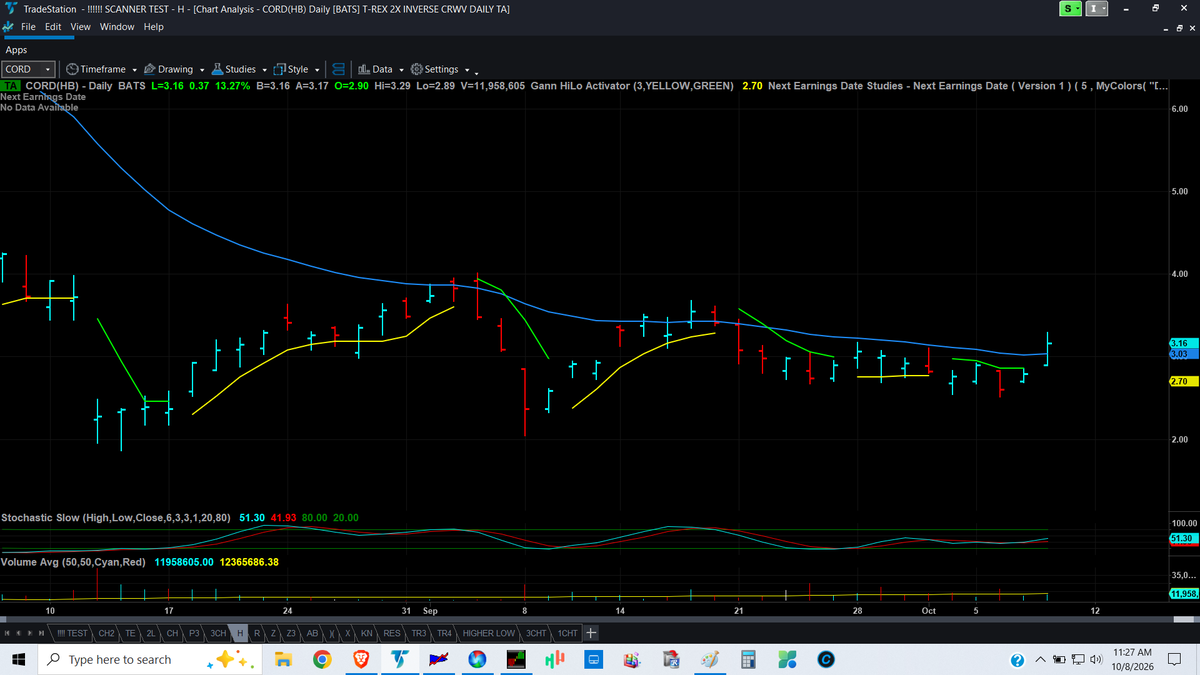Viewport: 1200px width, 675px height.
Task: Open the Window menu
Action: pyautogui.click(x=117, y=27)
